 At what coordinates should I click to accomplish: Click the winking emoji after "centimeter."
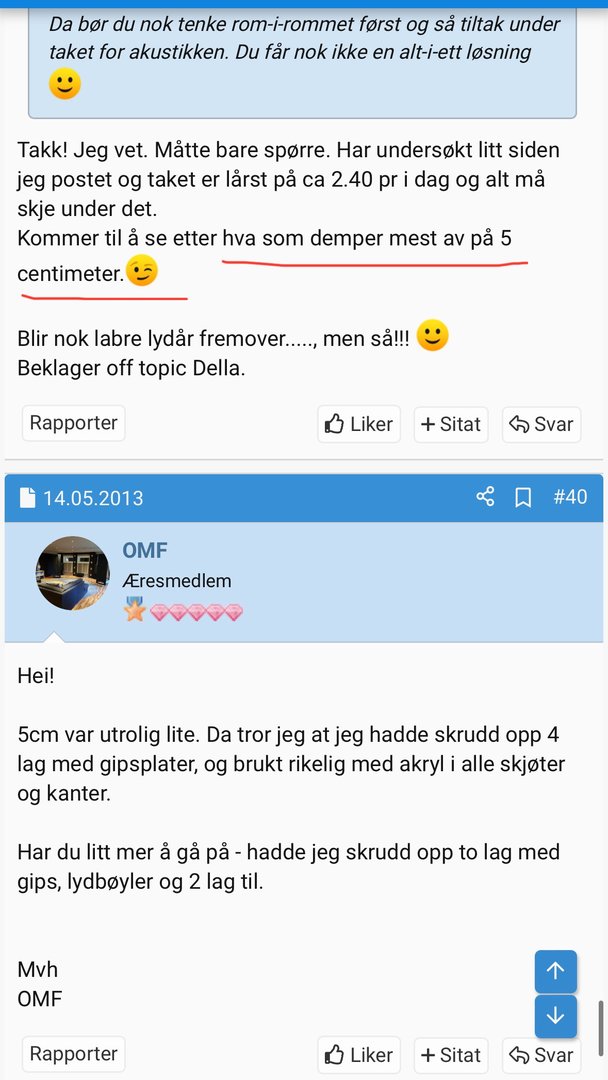[x=142, y=271]
